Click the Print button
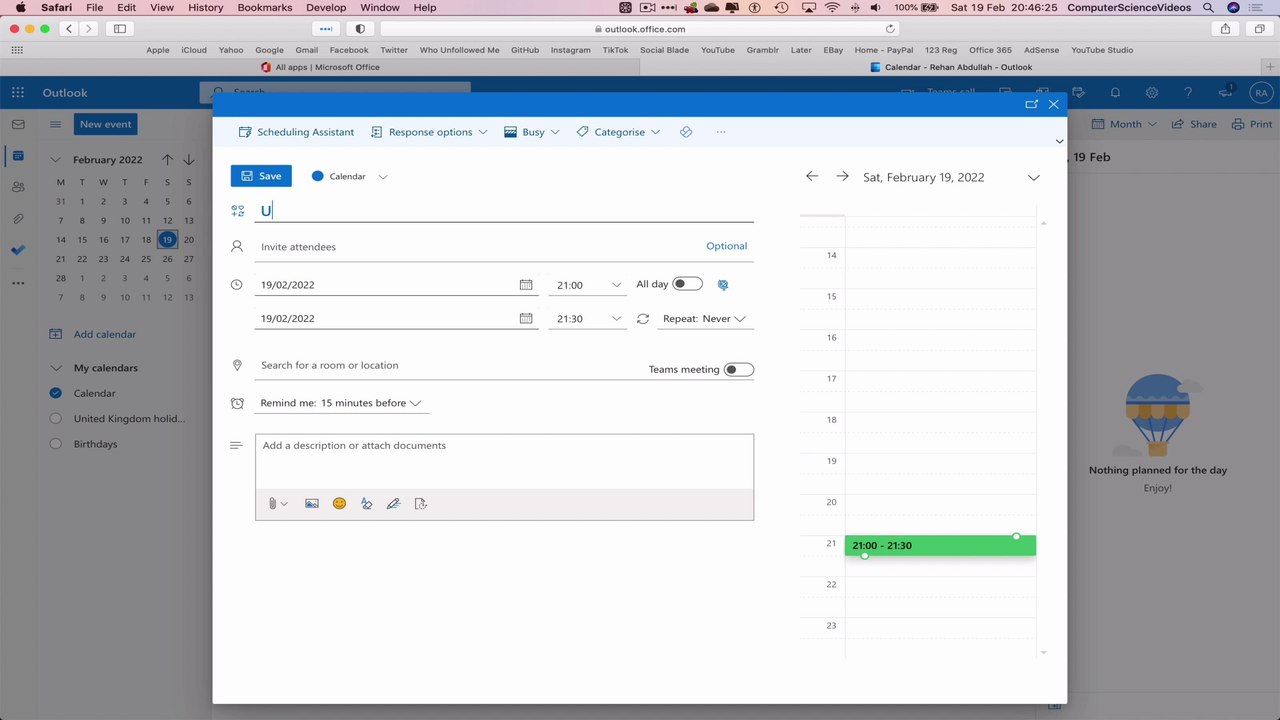Viewport: 1280px width, 720px height. coord(1251,124)
